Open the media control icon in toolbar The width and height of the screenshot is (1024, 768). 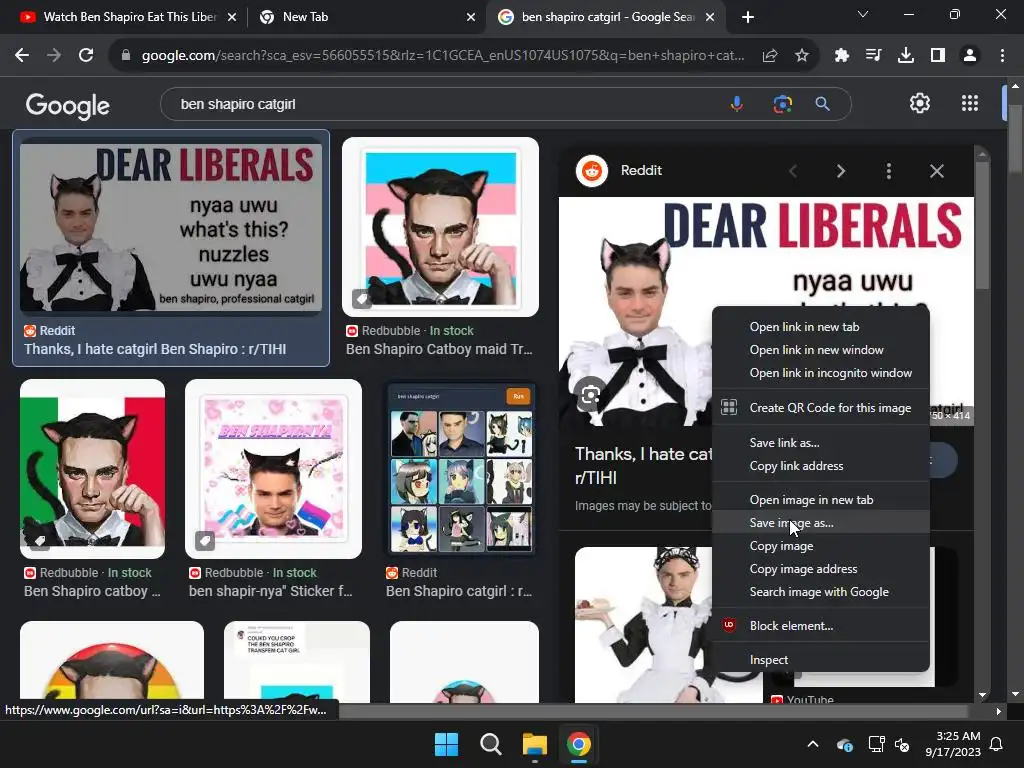[x=873, y=56]
